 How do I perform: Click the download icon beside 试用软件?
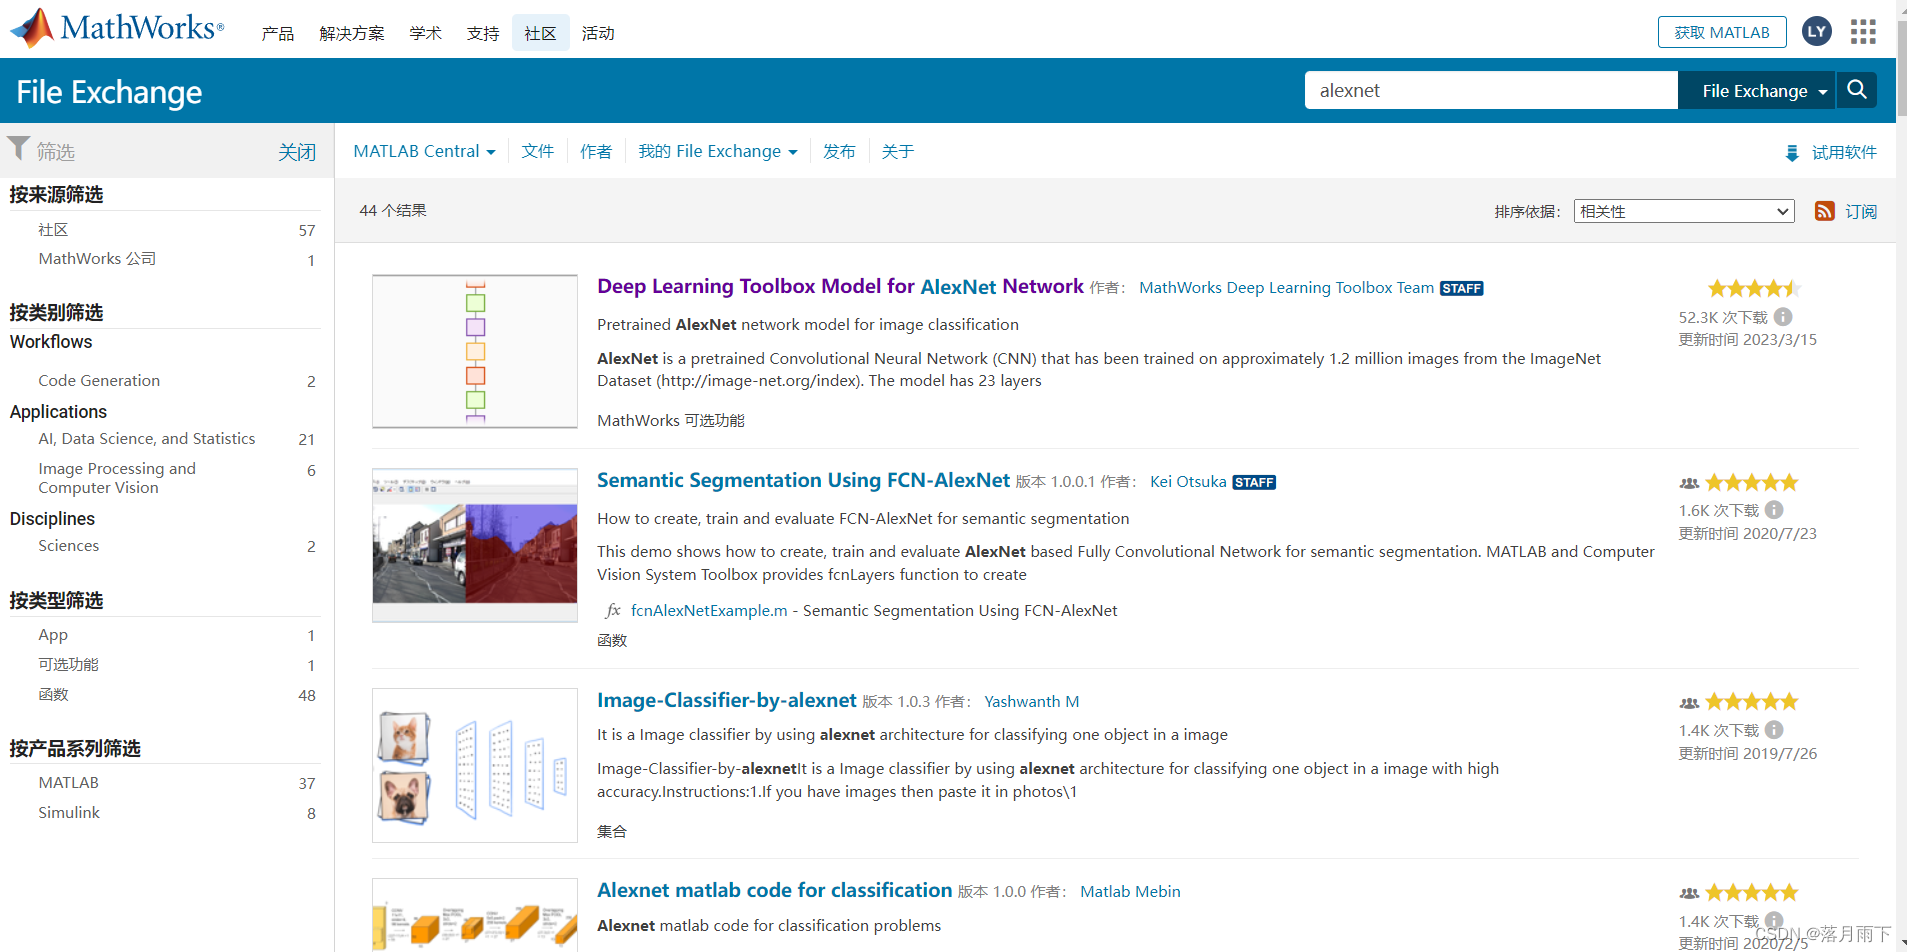1791,152
